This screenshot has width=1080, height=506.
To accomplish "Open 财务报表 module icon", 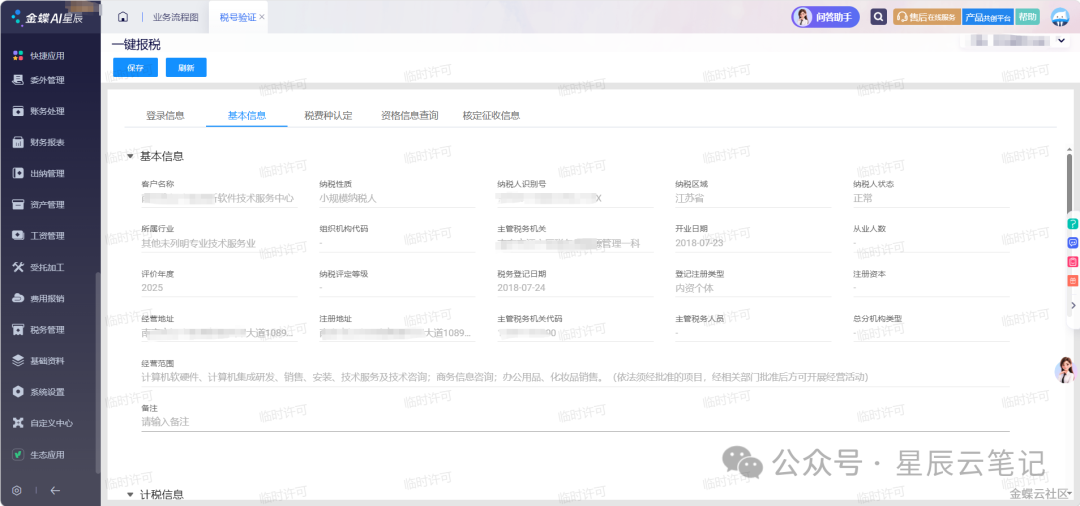I will (x=19, y=143).
